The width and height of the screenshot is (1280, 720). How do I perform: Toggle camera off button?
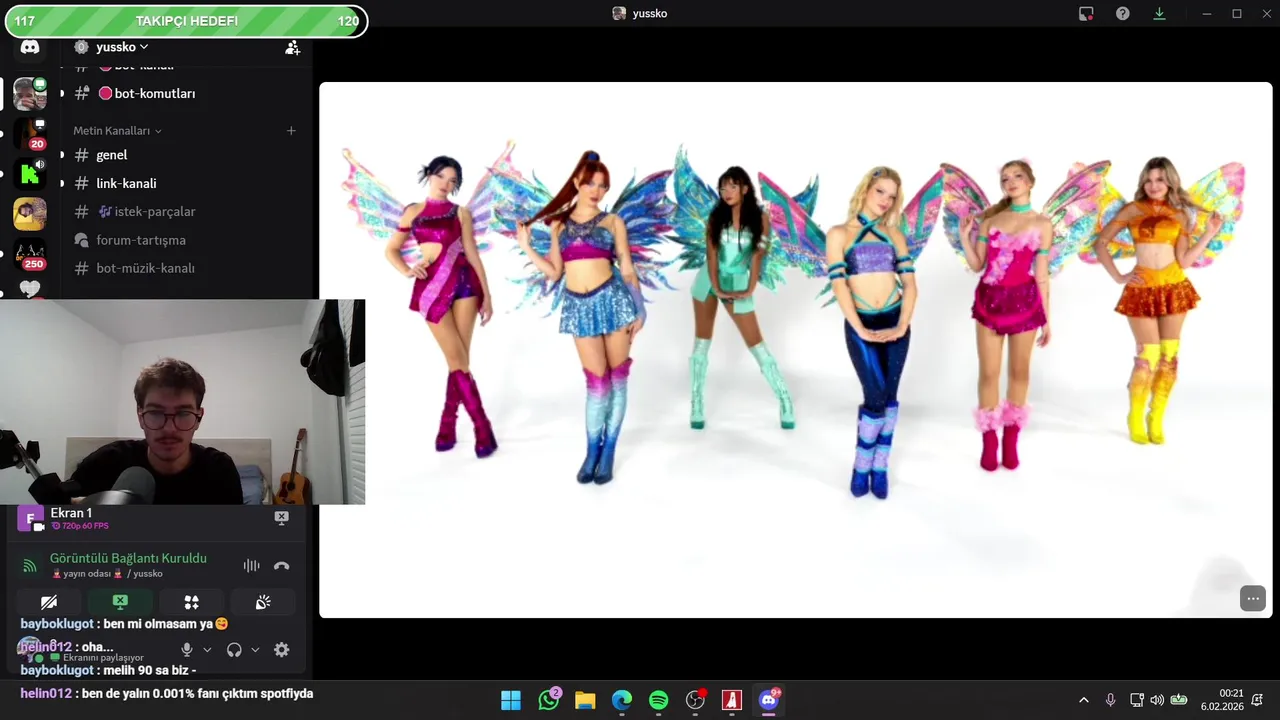pos(48,602)
